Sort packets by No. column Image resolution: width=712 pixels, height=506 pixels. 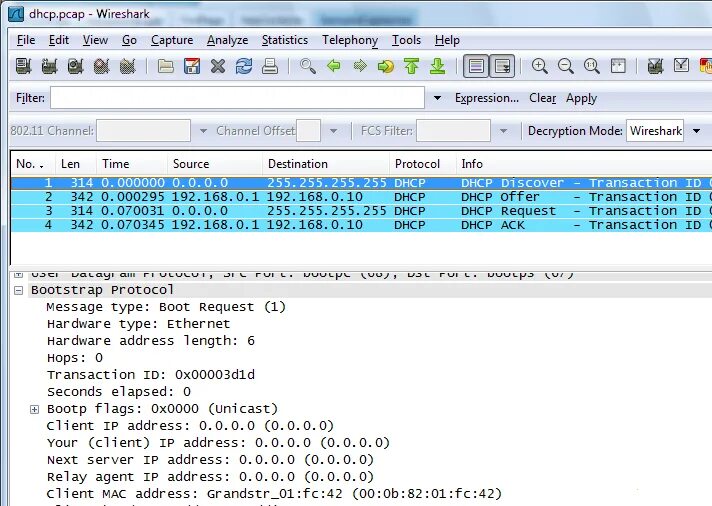click(x=33, y=164)
